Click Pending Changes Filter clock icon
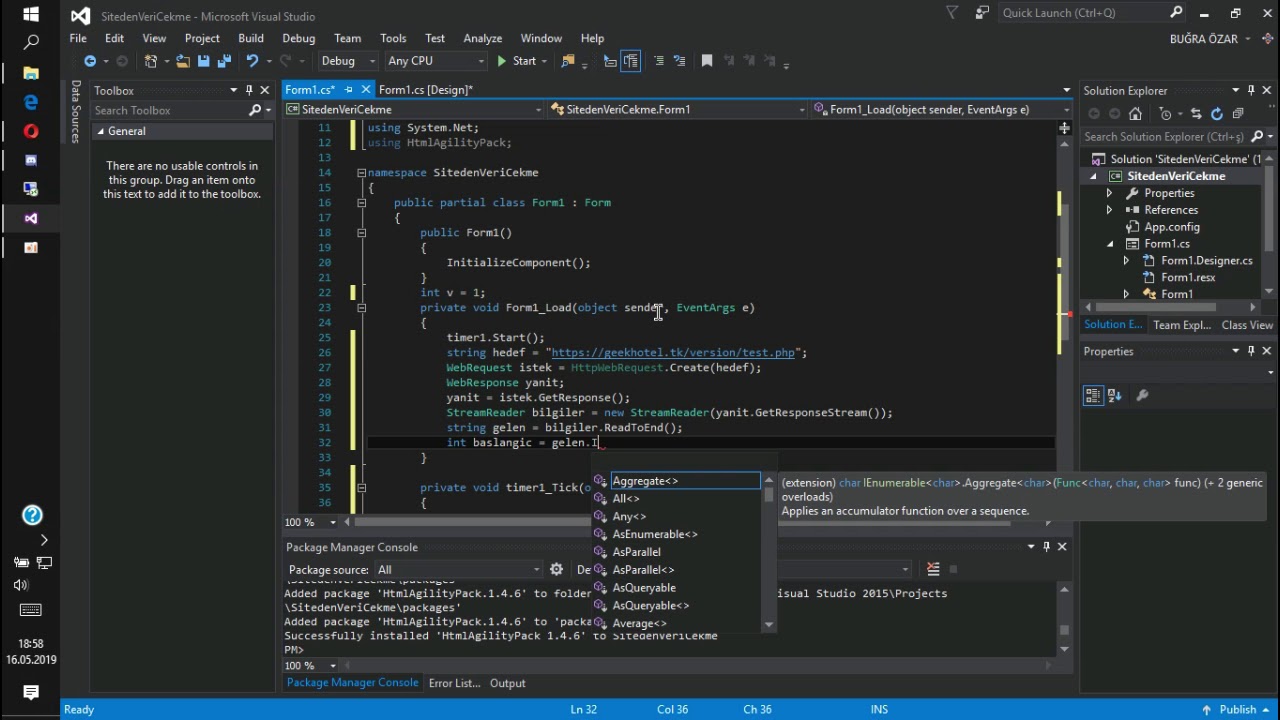 1166,114
